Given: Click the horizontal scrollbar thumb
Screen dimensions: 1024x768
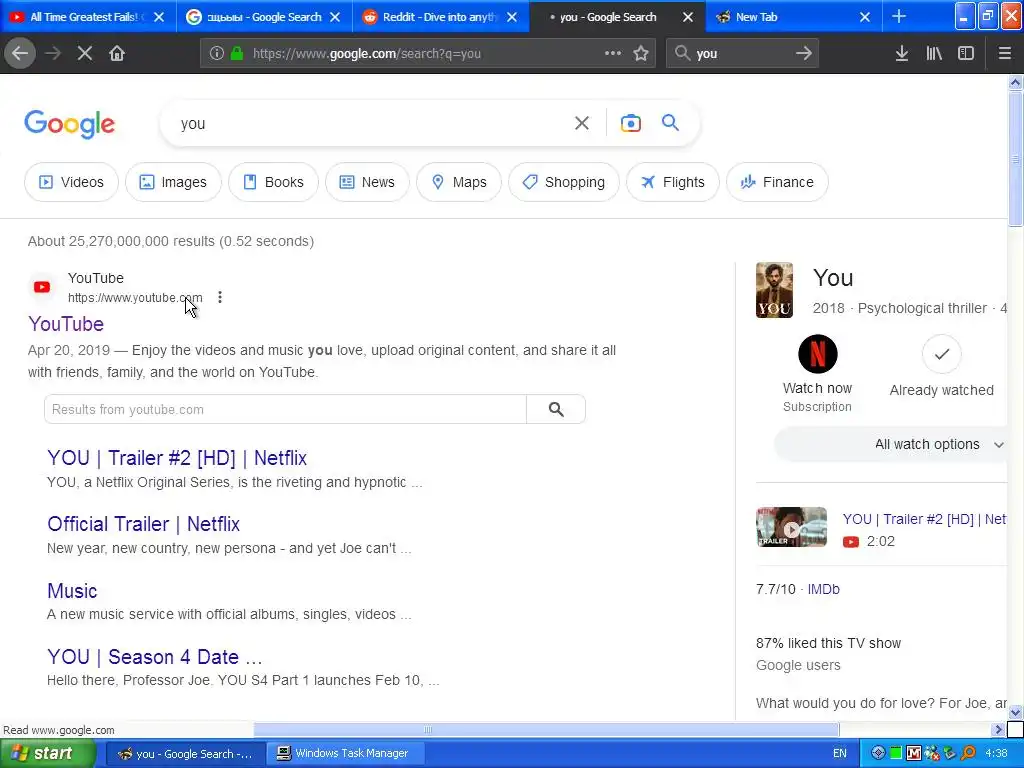Looking at the screenshot, I should pyautogui.click(x=547, y=729).
